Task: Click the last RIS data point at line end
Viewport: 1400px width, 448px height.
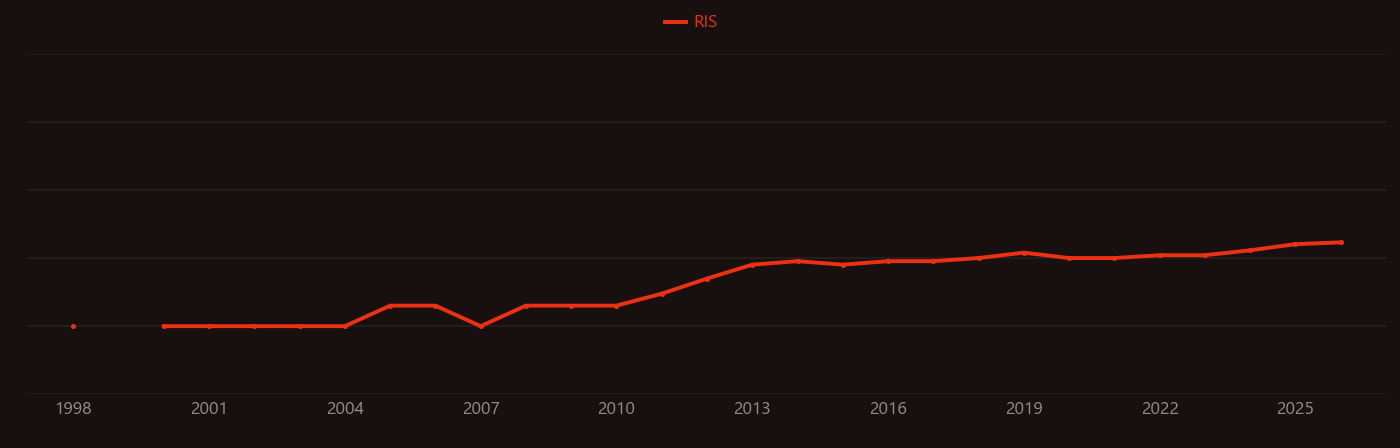Action: [1341, 242]
